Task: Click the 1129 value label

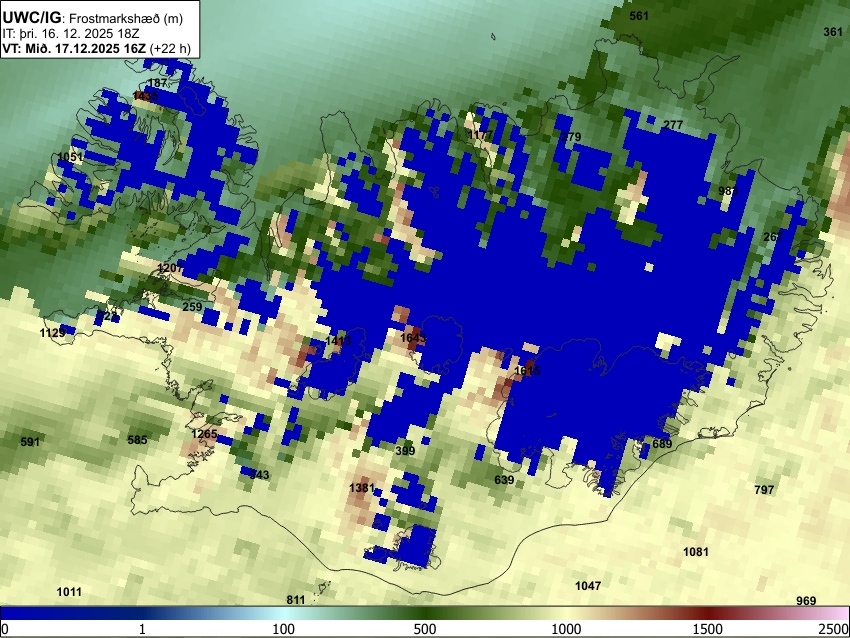Action: (x=53, y=332)
